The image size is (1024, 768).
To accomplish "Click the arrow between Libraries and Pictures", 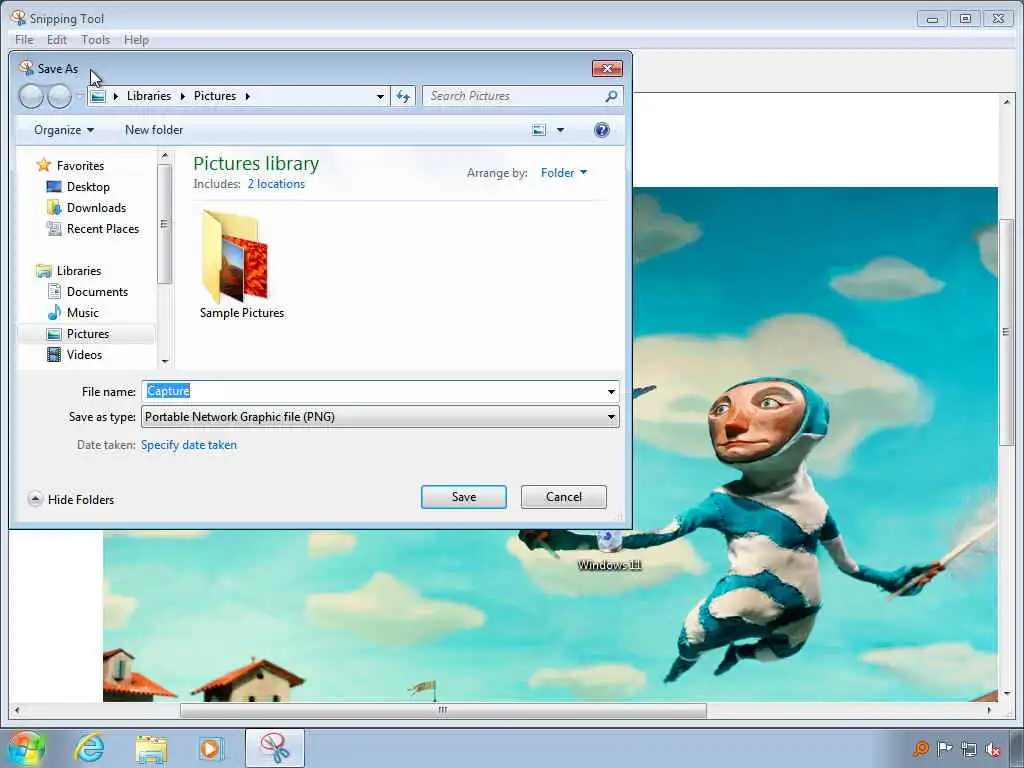I will [182, 97].
